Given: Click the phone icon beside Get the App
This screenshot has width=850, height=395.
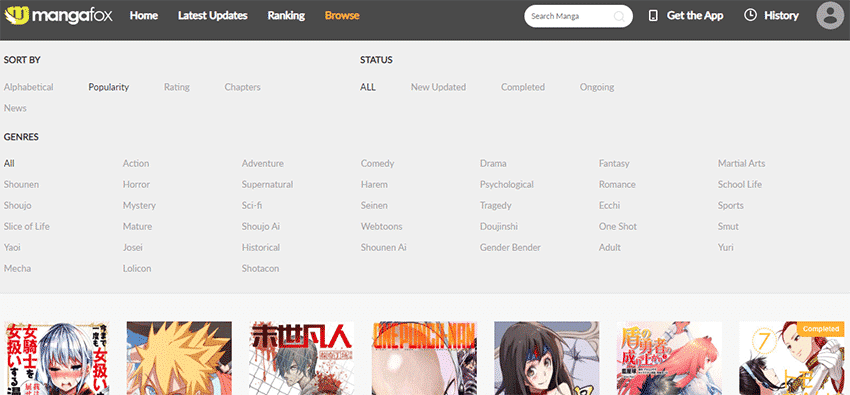Looking at the screenshot, I should [x=653, y=16].
